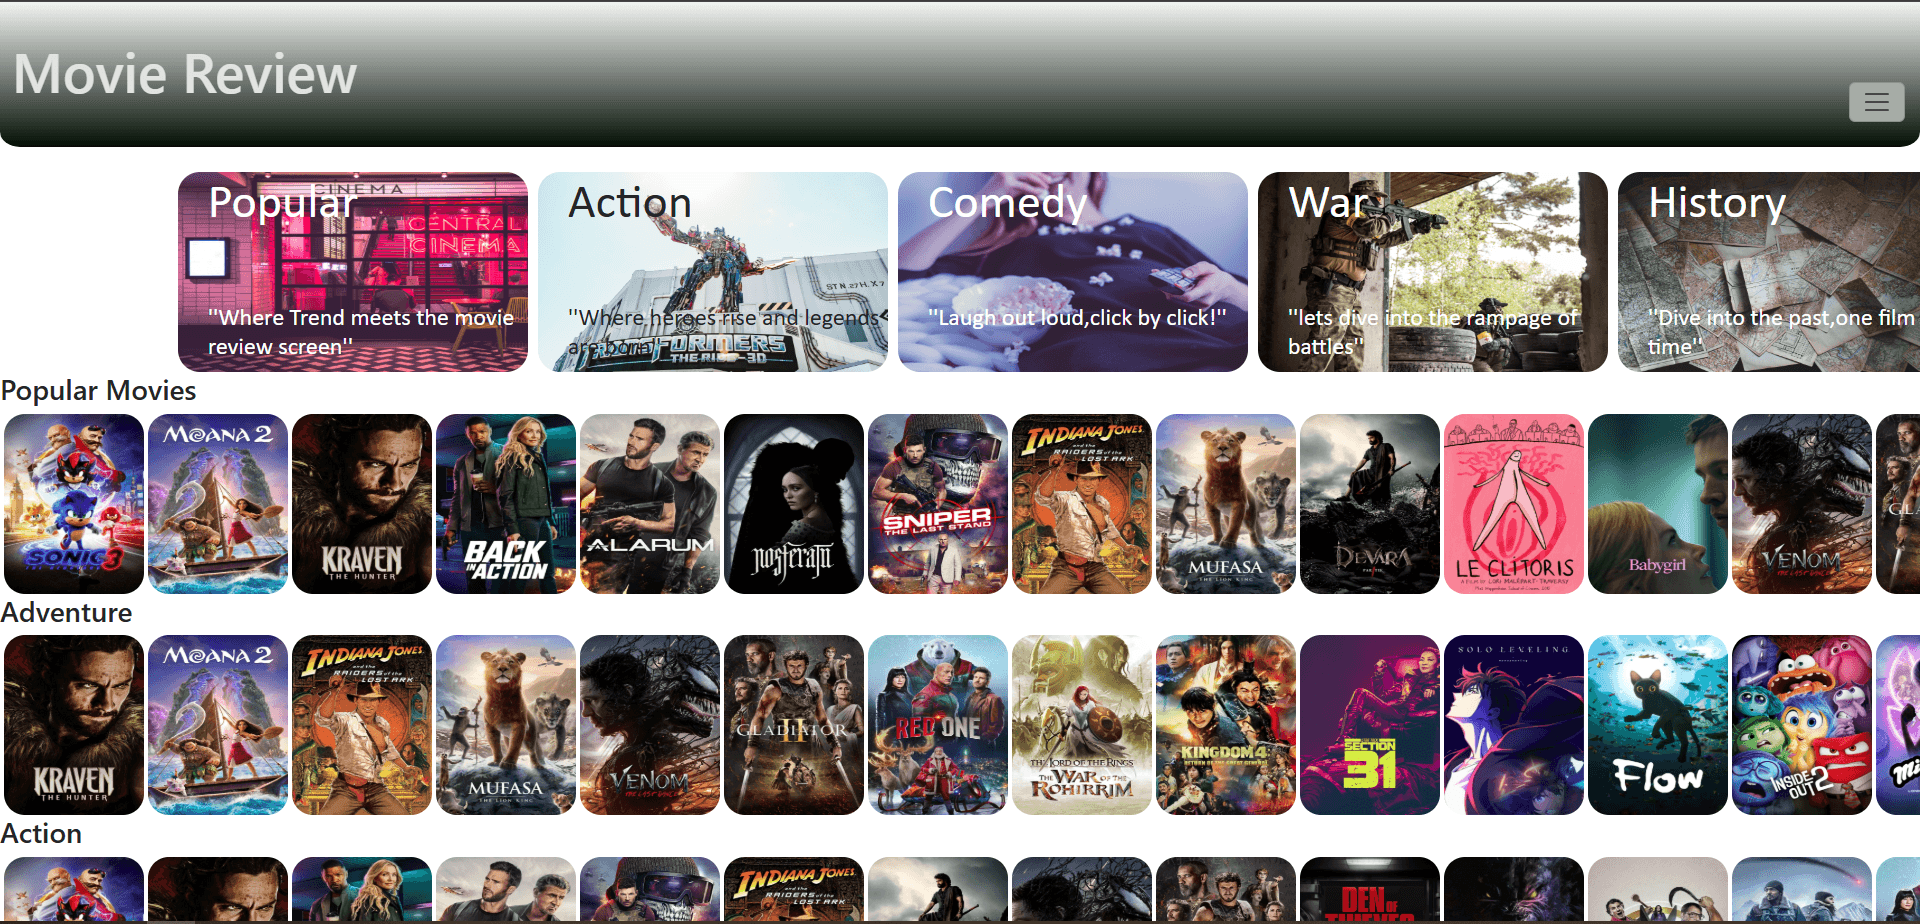Image resolution: width=1920 pixels, height=924 pixels.
Task: Select Moana 2 in Popular Movies
Action: coord(217,503)
